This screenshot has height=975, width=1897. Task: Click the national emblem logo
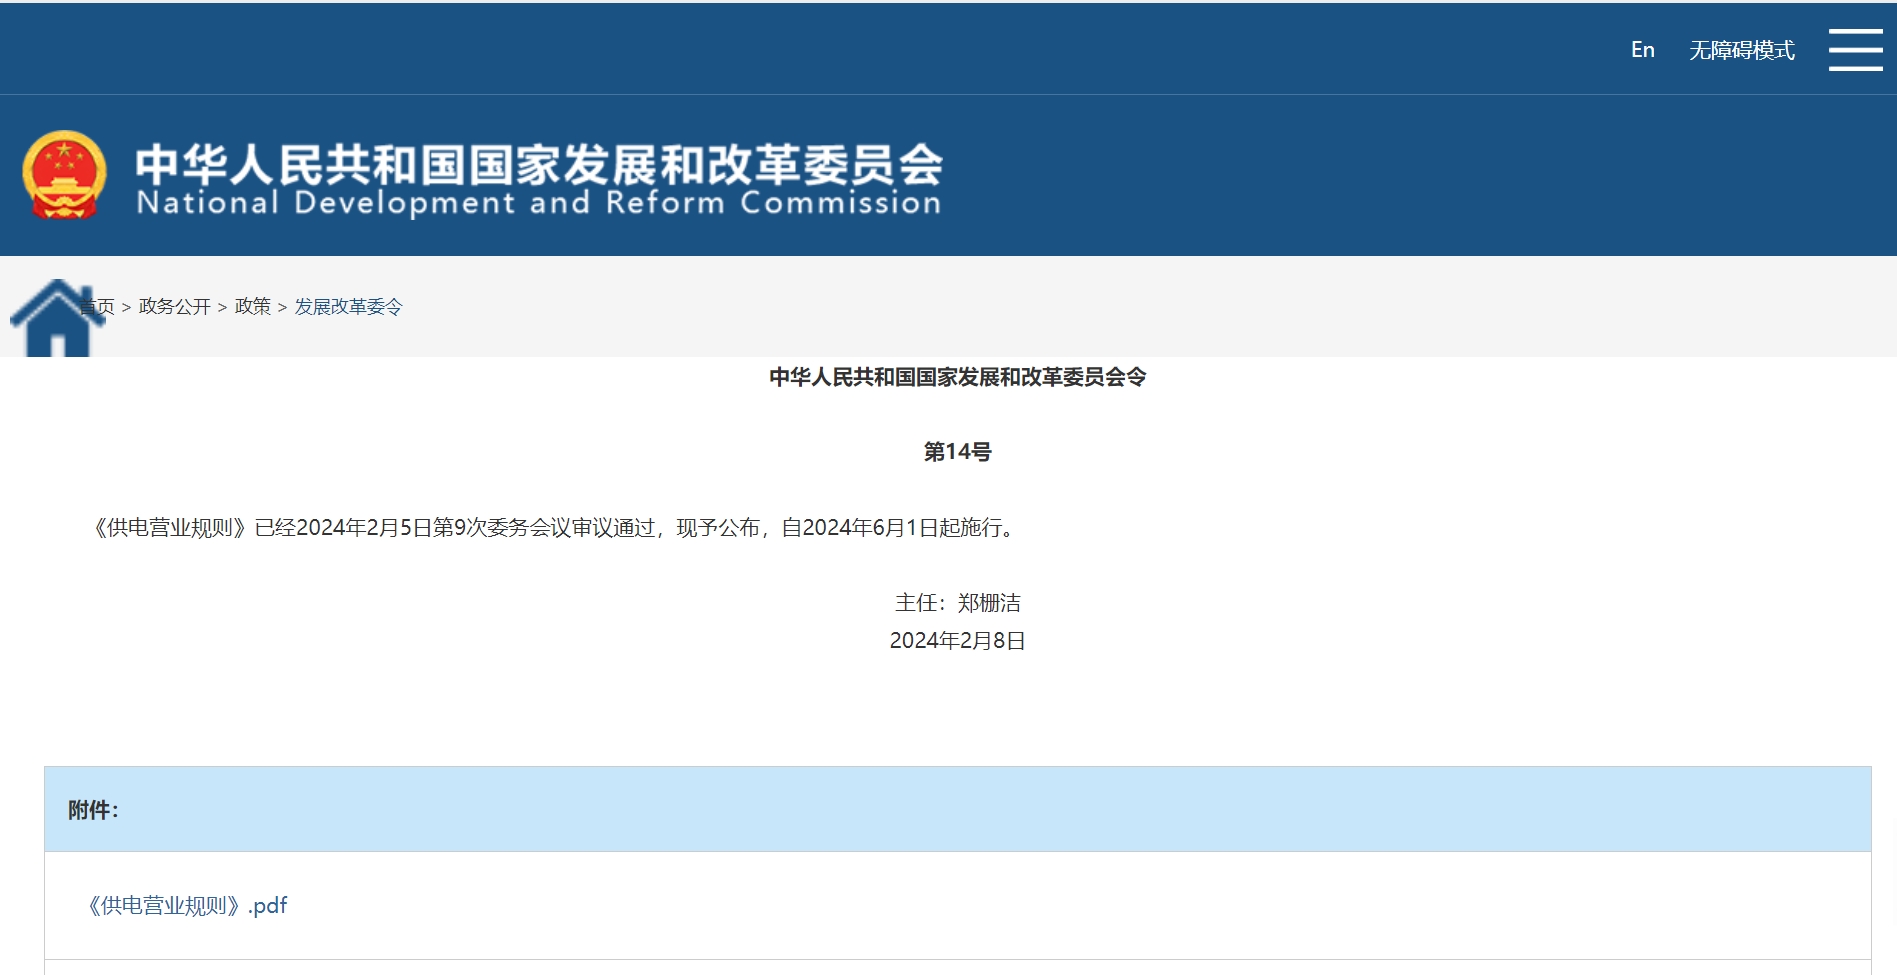[x=64, y=175]
